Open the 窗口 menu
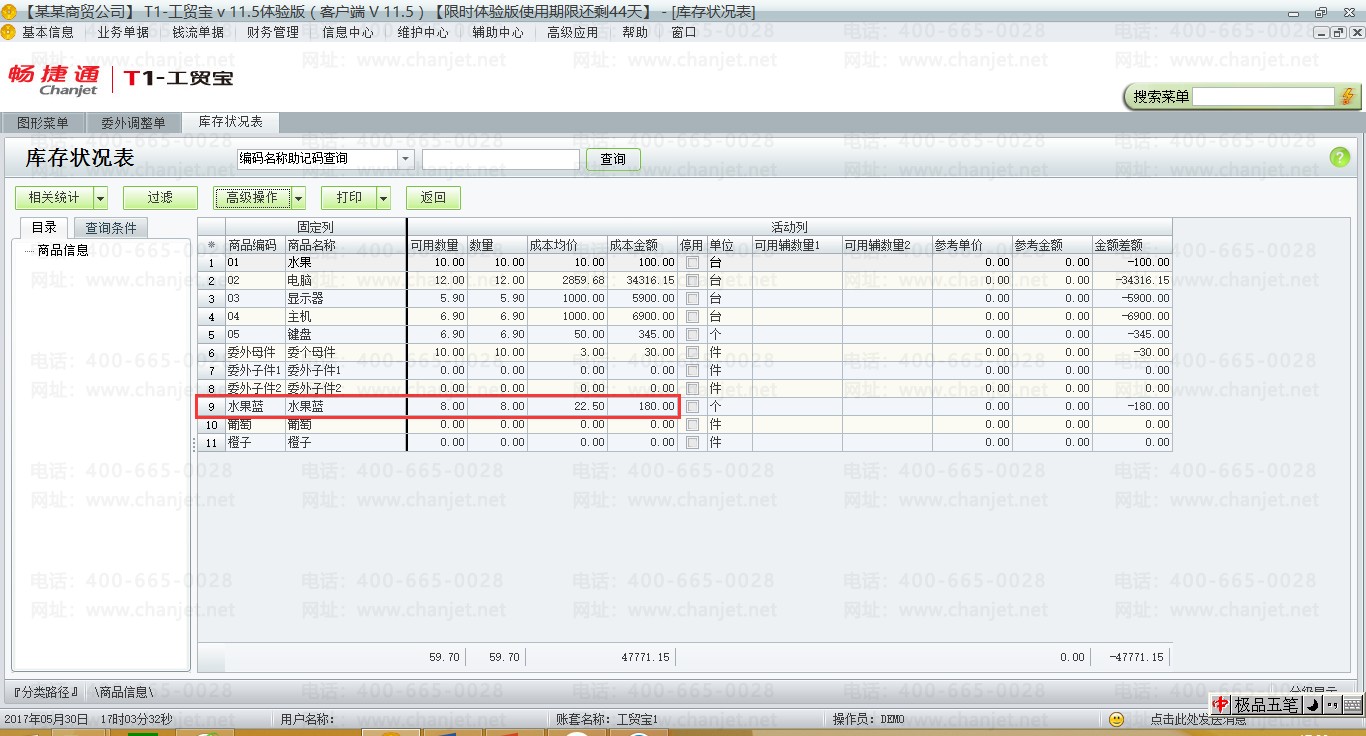 click(x=684, y=32)
